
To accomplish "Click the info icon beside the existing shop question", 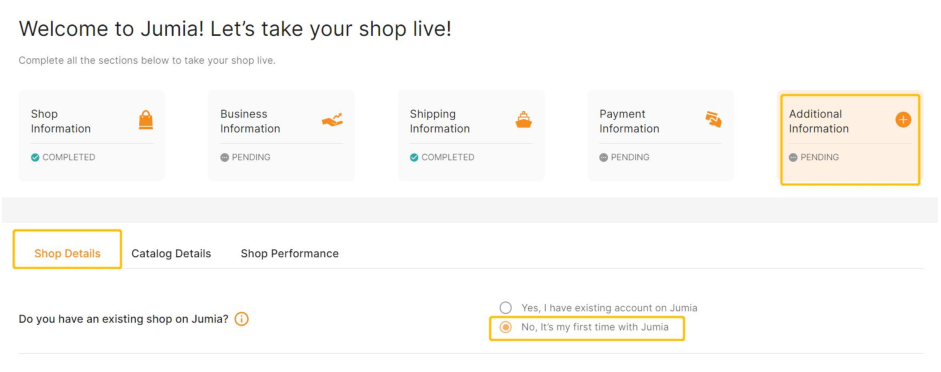I will tap(241, 319).
